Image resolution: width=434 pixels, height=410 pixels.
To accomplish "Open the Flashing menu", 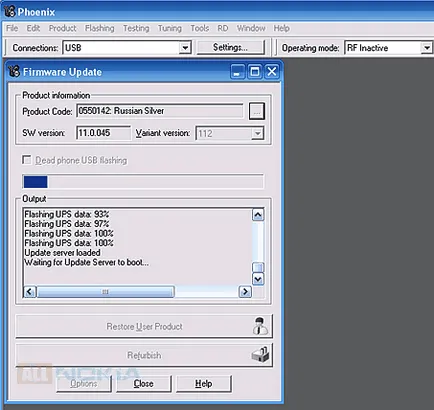I will pyautogui.click(x=100, y=28).
